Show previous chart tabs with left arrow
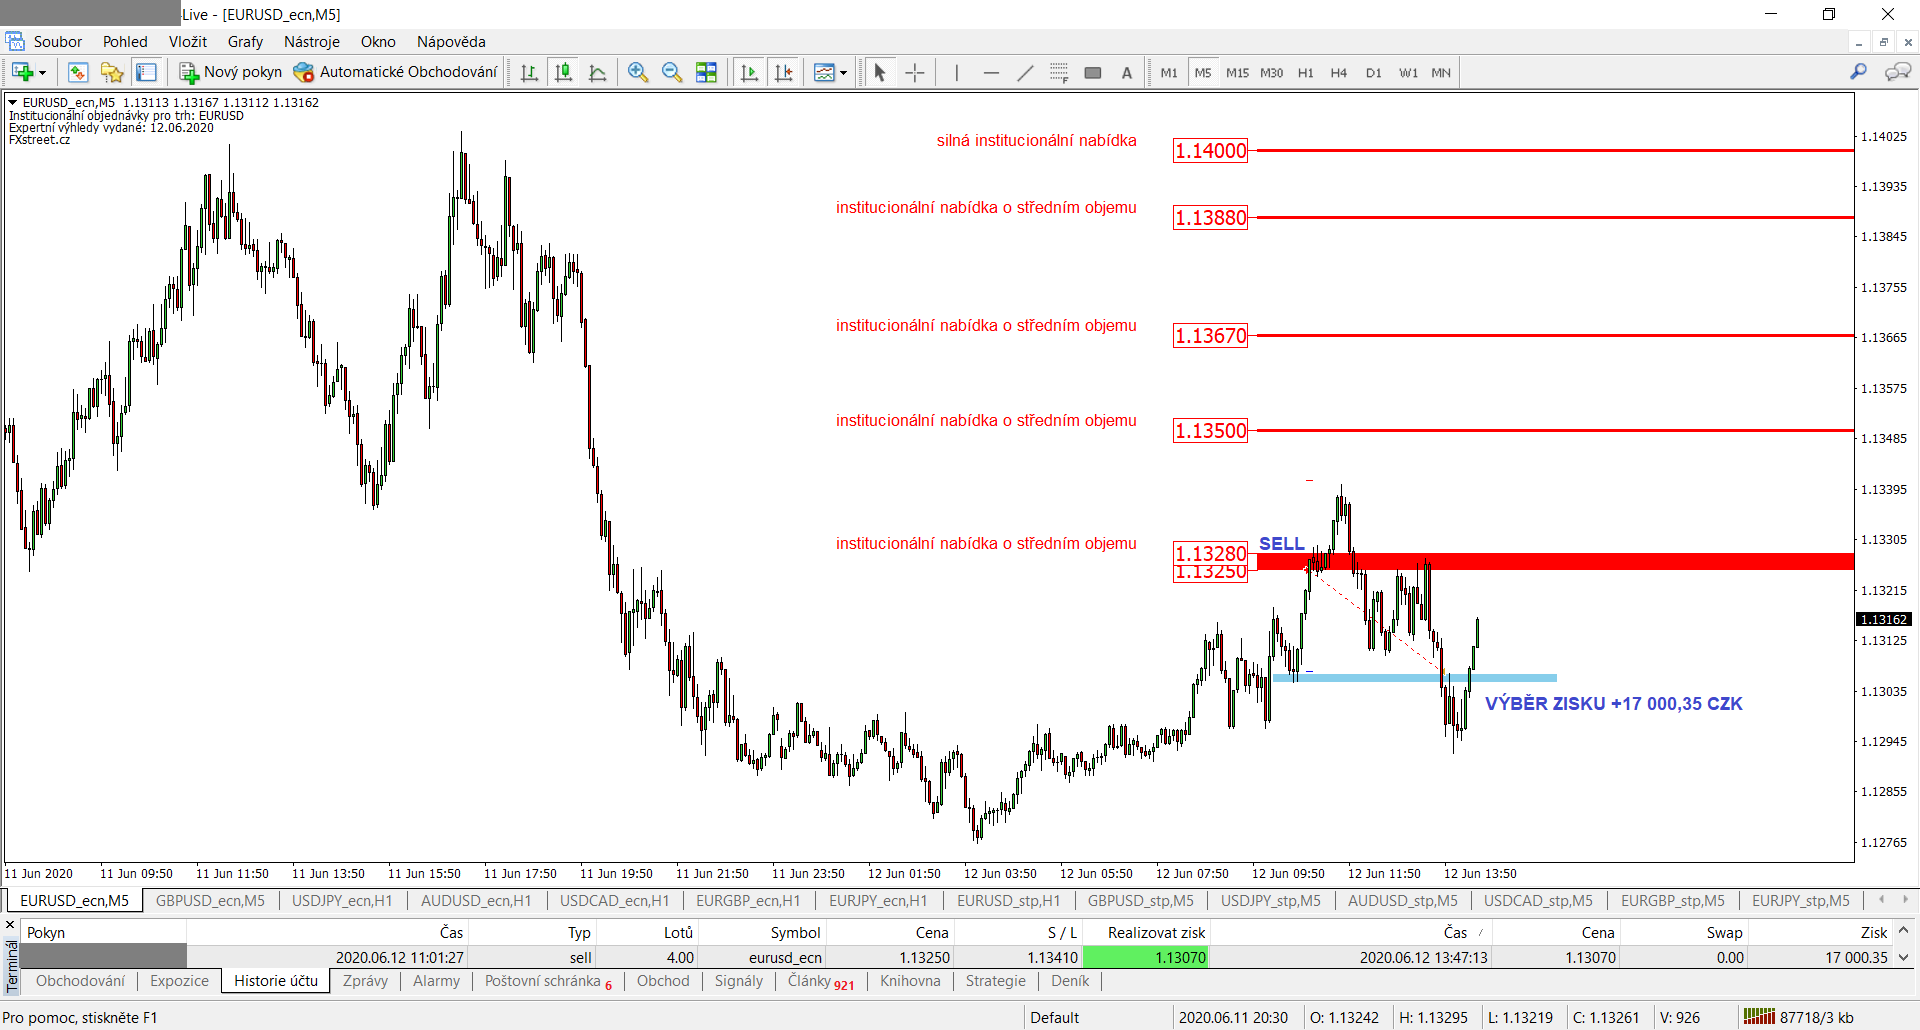This screenshot has height=1030, width=1920. 1881,899
